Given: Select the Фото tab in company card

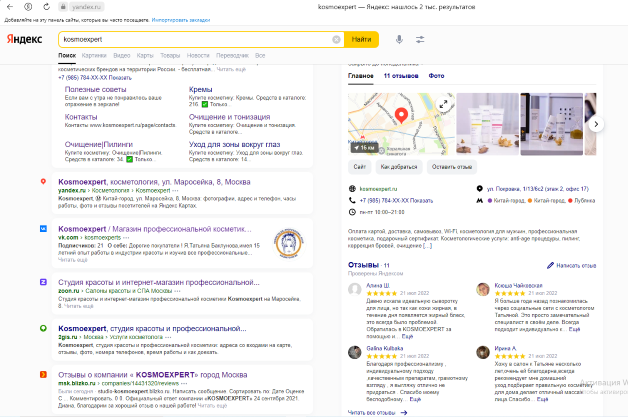Looking at the screenshot, I should [437, 76].
